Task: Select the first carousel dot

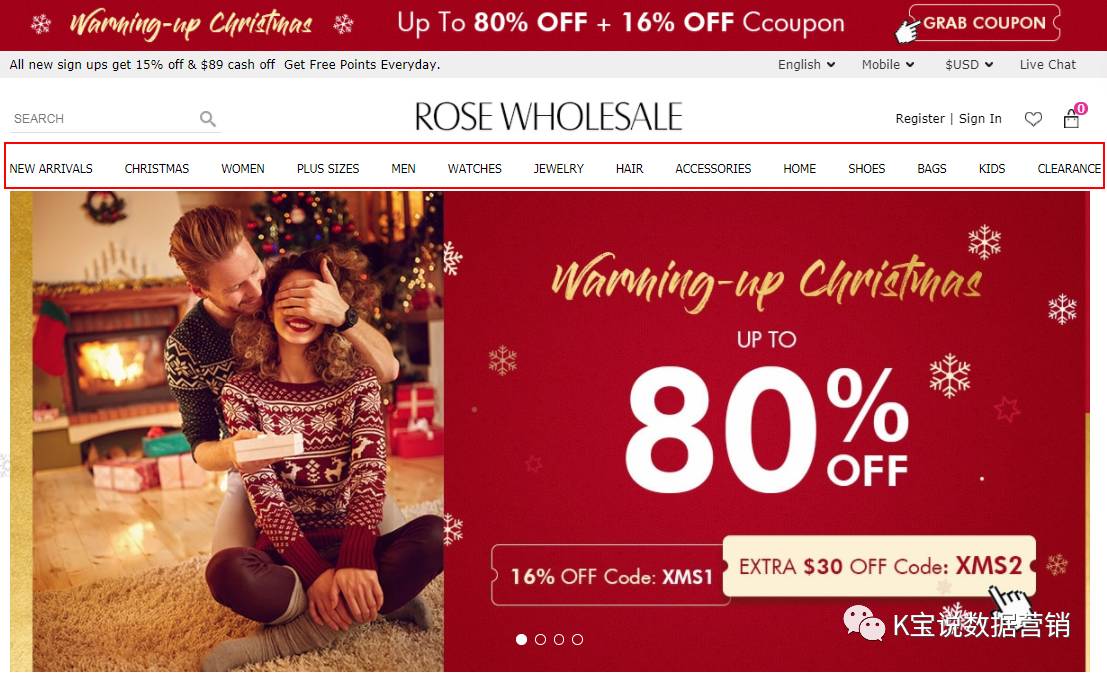Action: (x=522, y=639)
